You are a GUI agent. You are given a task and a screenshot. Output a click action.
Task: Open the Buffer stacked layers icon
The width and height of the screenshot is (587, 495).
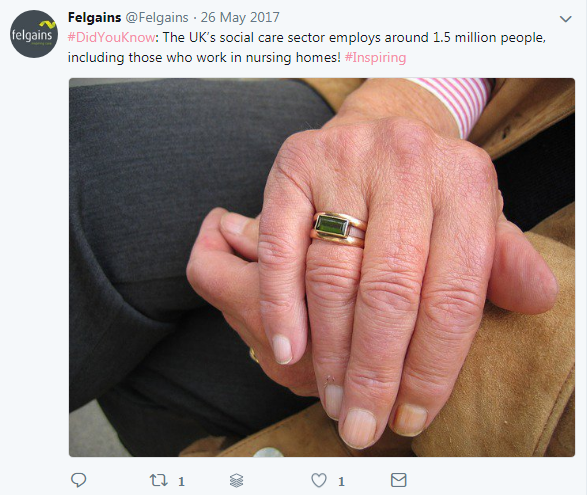pyautogui.click(x=236, y=480)
